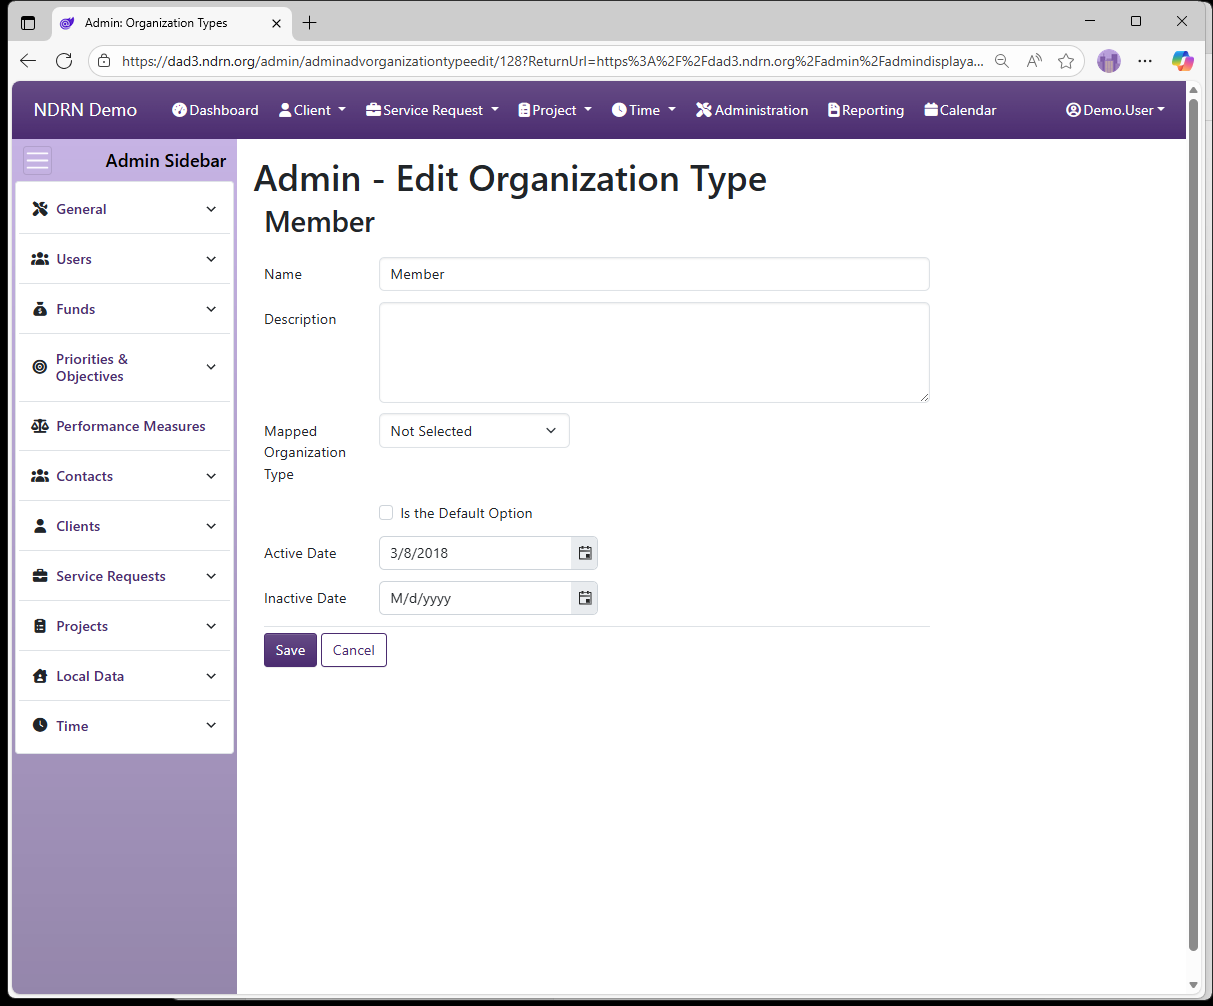
Task: Click the Inactive Date input field
Action: click(475, 598)
